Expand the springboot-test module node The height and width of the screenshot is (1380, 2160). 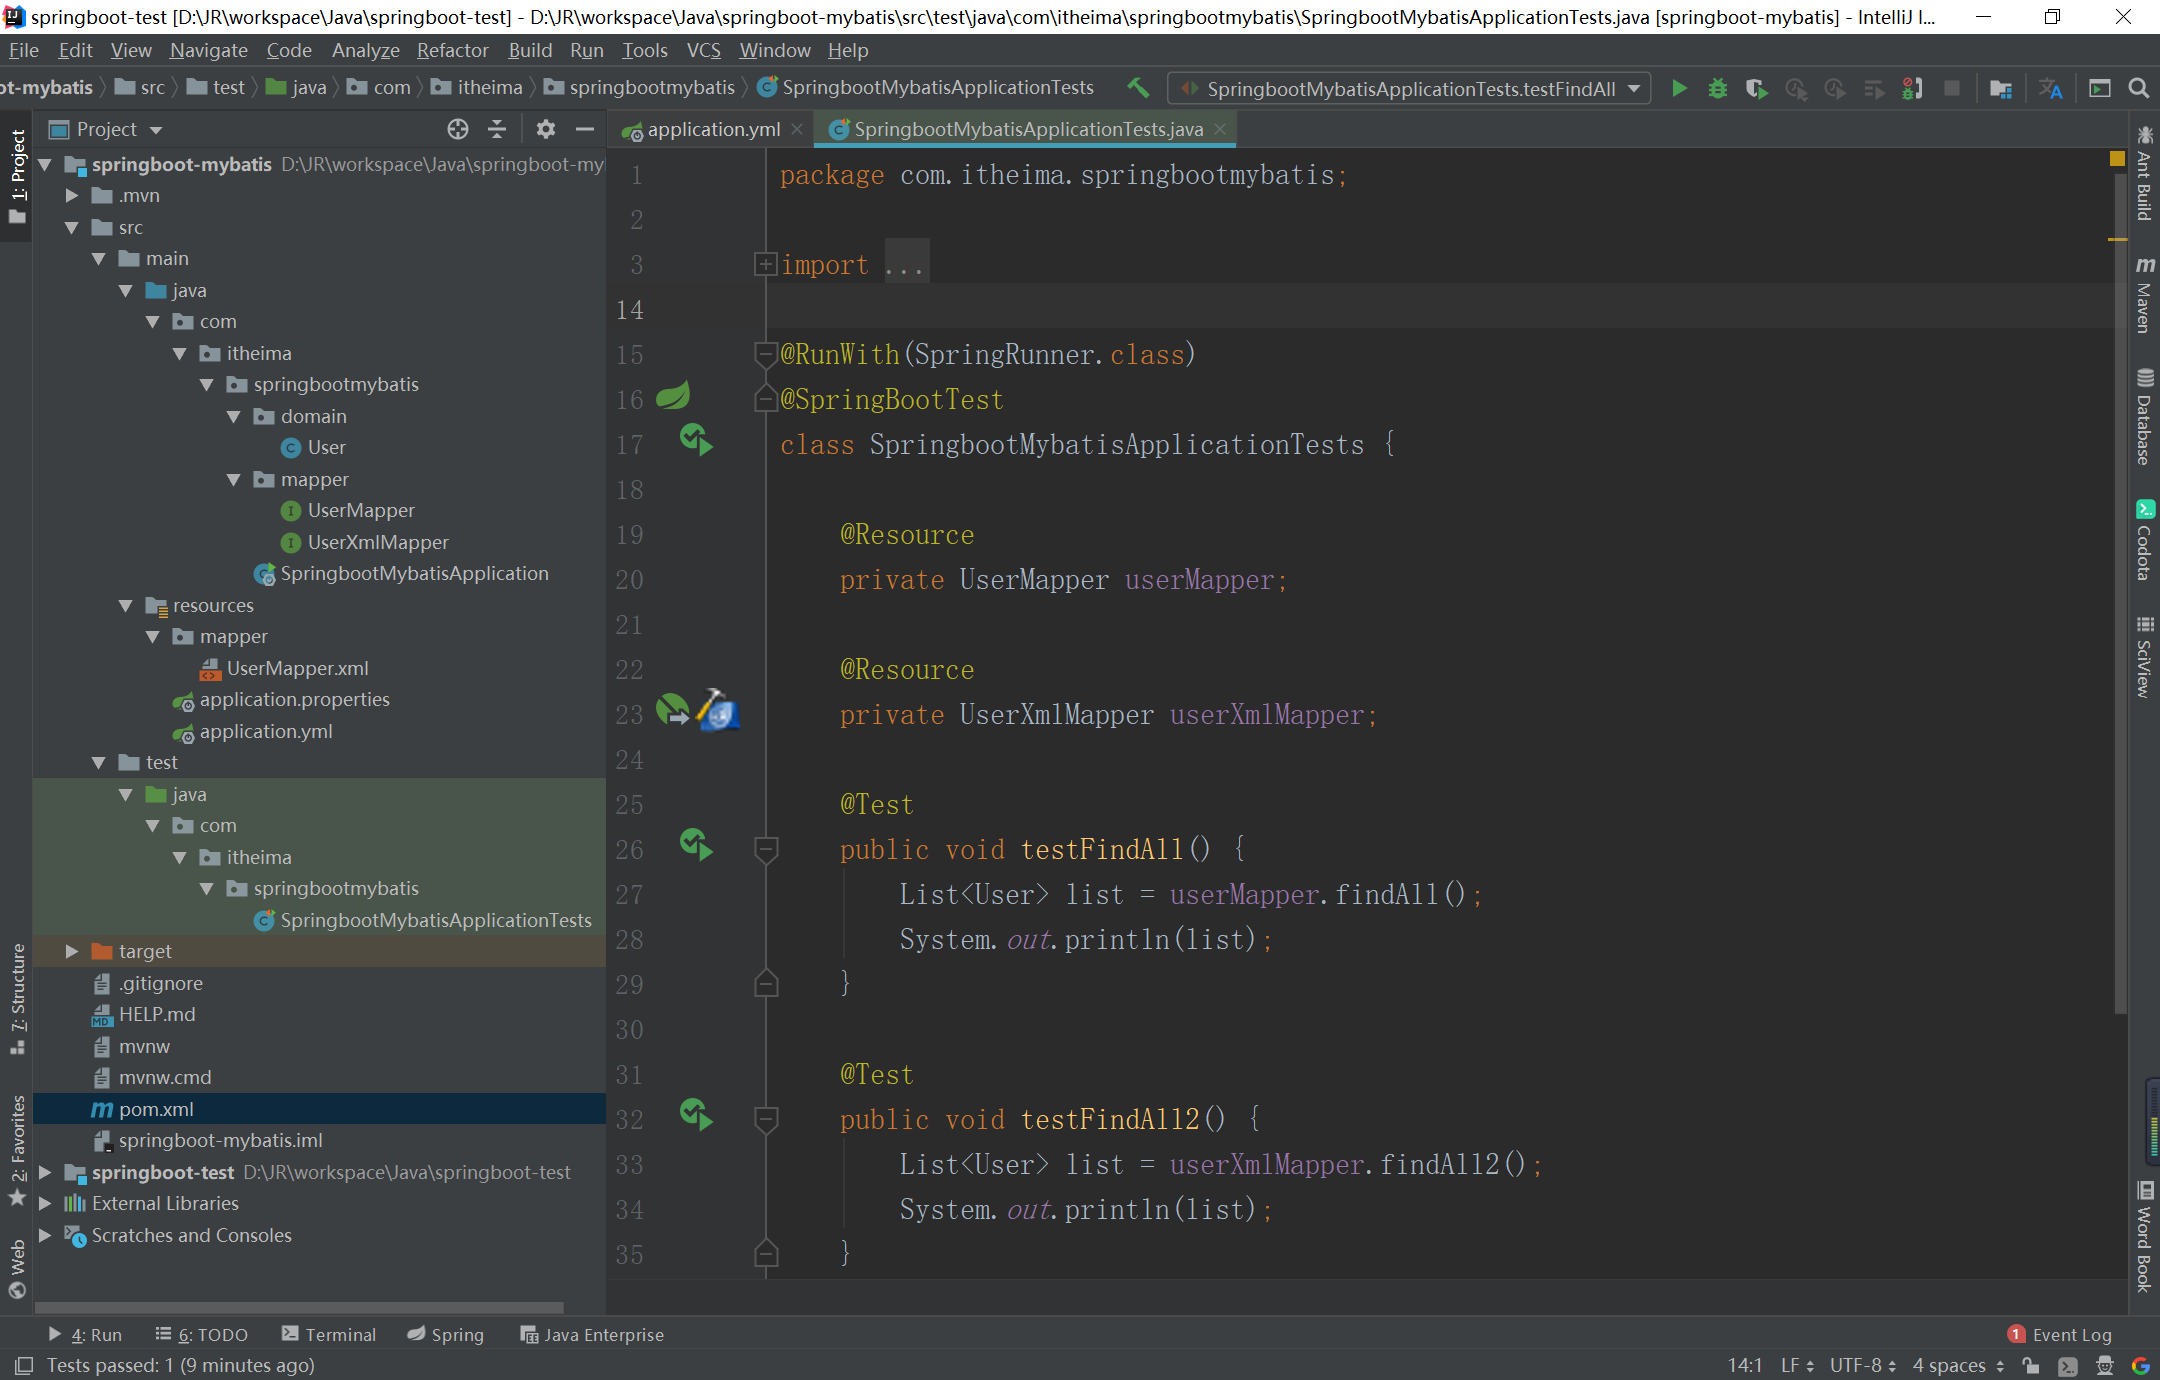44,1172
